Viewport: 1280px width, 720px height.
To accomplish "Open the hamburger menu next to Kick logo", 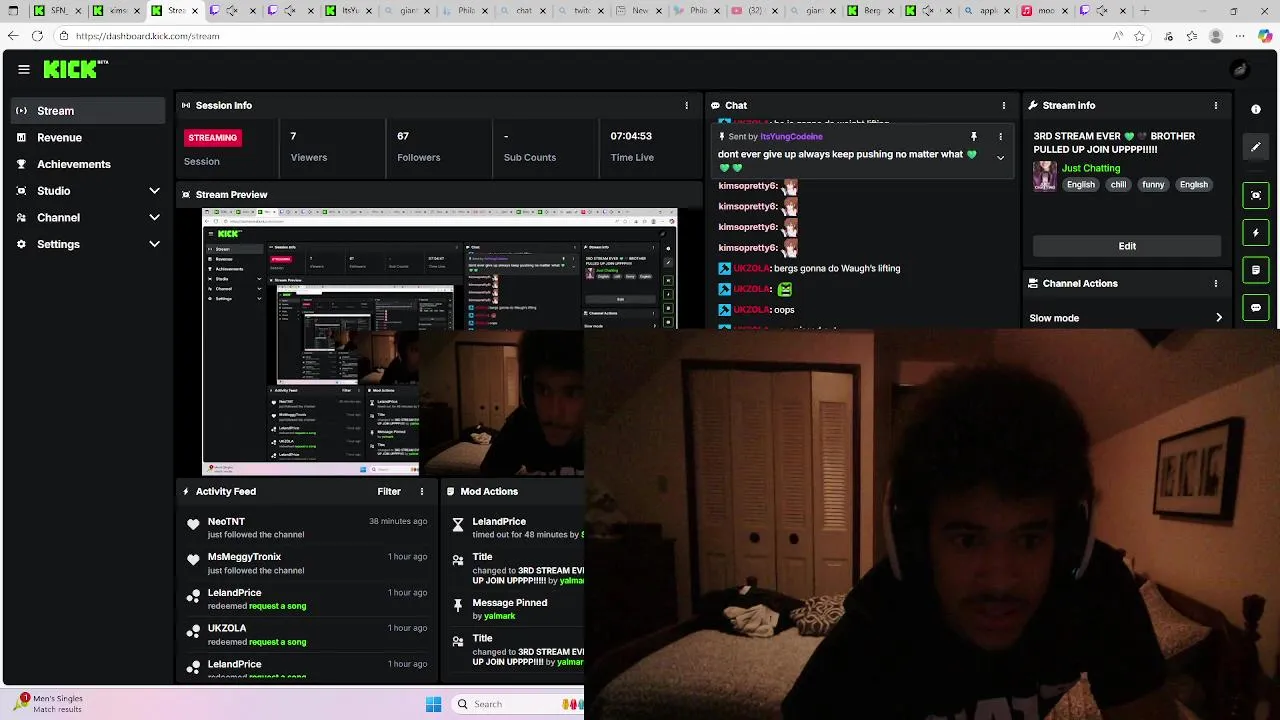I will point(24,69).
